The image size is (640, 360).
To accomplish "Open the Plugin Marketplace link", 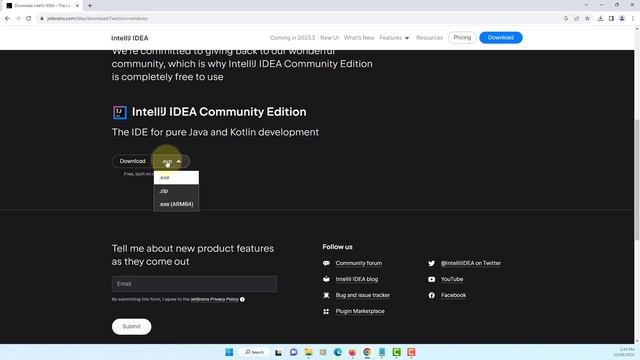I will tap(360, 311).
